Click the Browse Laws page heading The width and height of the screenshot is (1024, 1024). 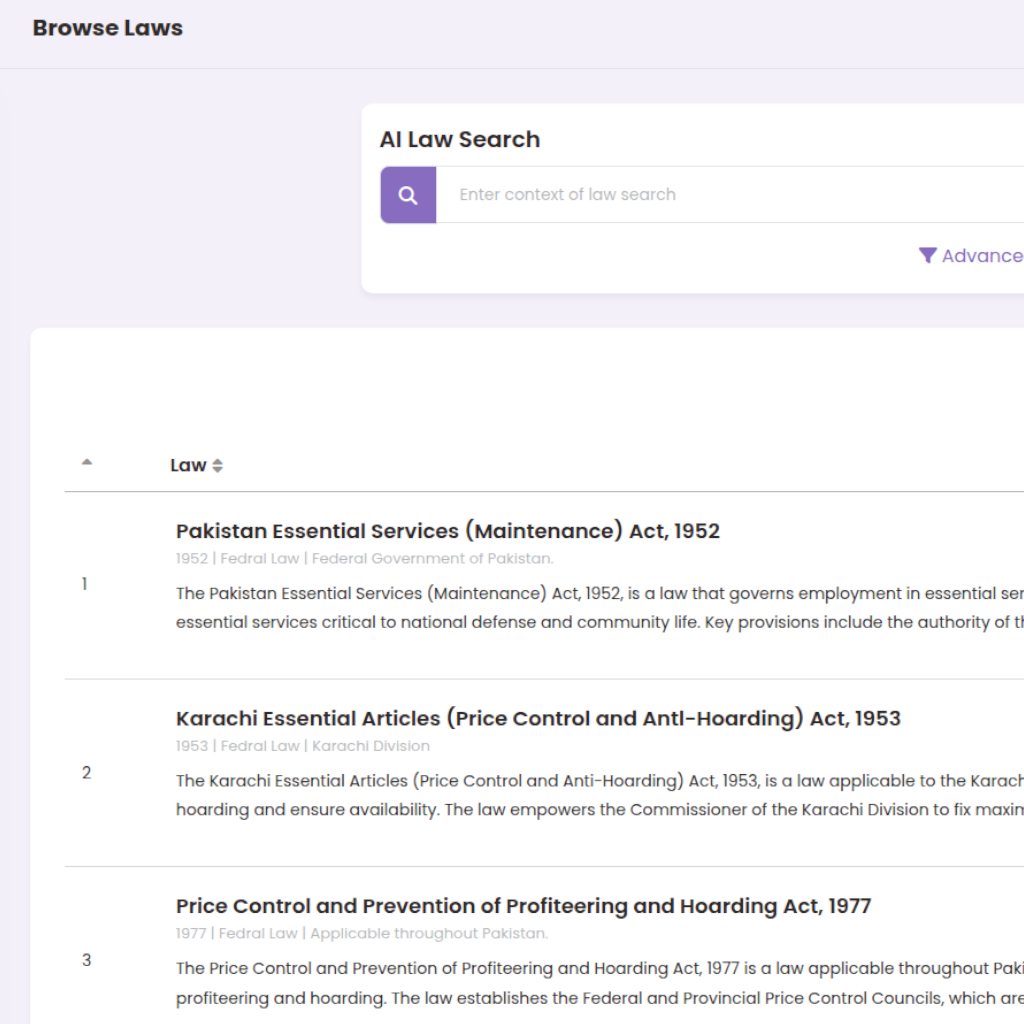coord(108,28)
